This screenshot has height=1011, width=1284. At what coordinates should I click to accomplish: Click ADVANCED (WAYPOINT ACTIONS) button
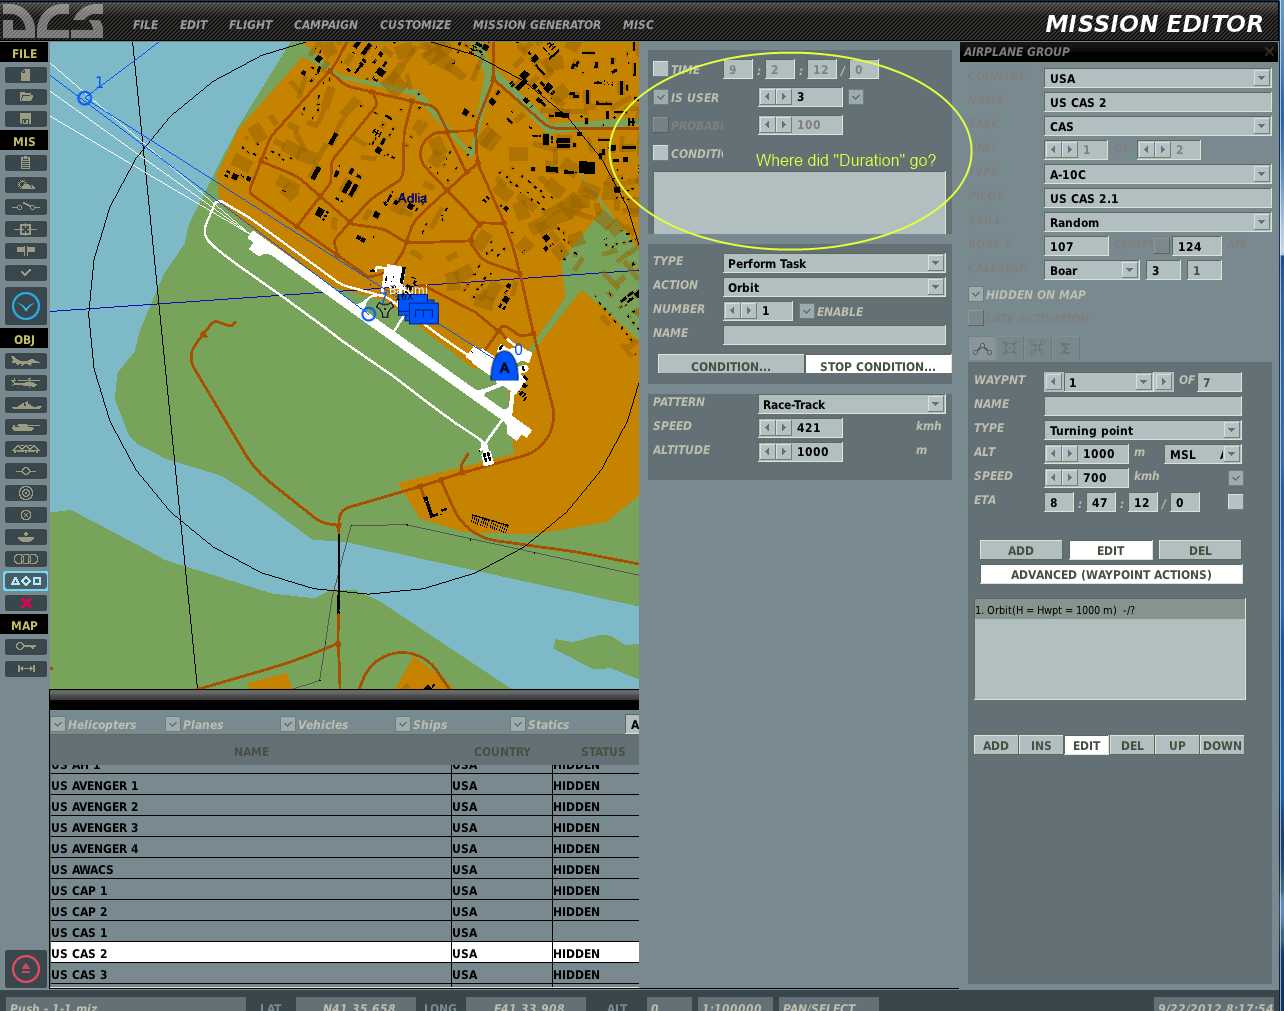tap(1111, 575)
